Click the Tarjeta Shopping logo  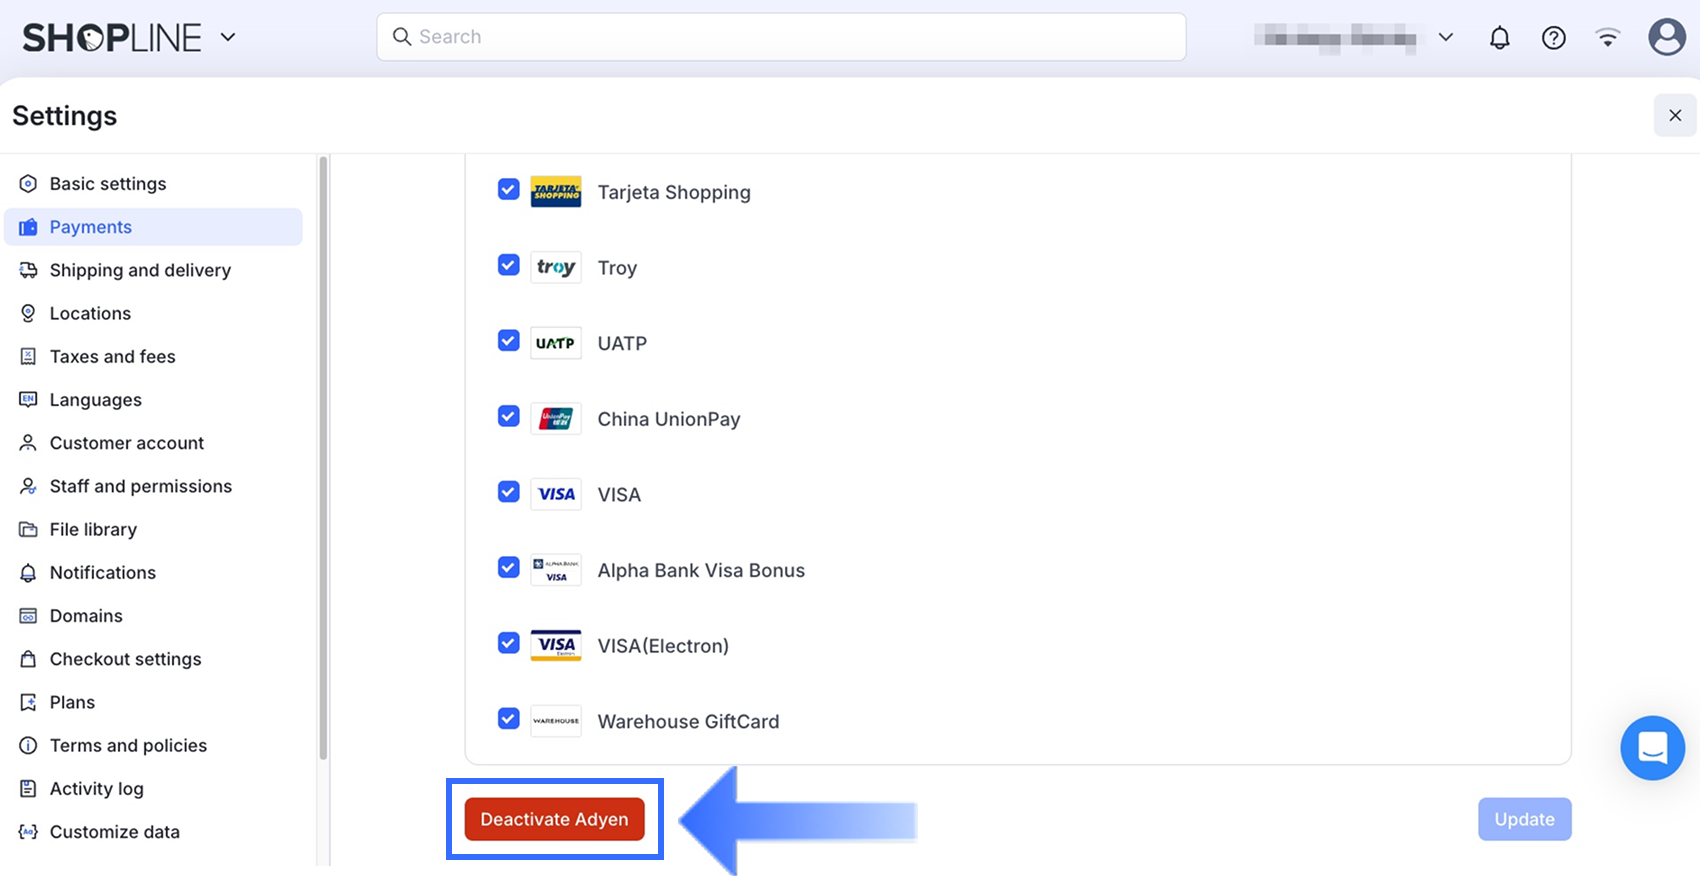pyautogui.click(x=556, y=192)
